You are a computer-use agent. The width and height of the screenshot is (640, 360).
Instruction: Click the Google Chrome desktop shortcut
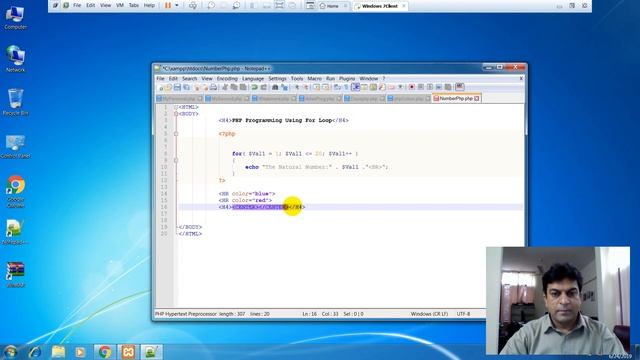[x=16, y=192]
